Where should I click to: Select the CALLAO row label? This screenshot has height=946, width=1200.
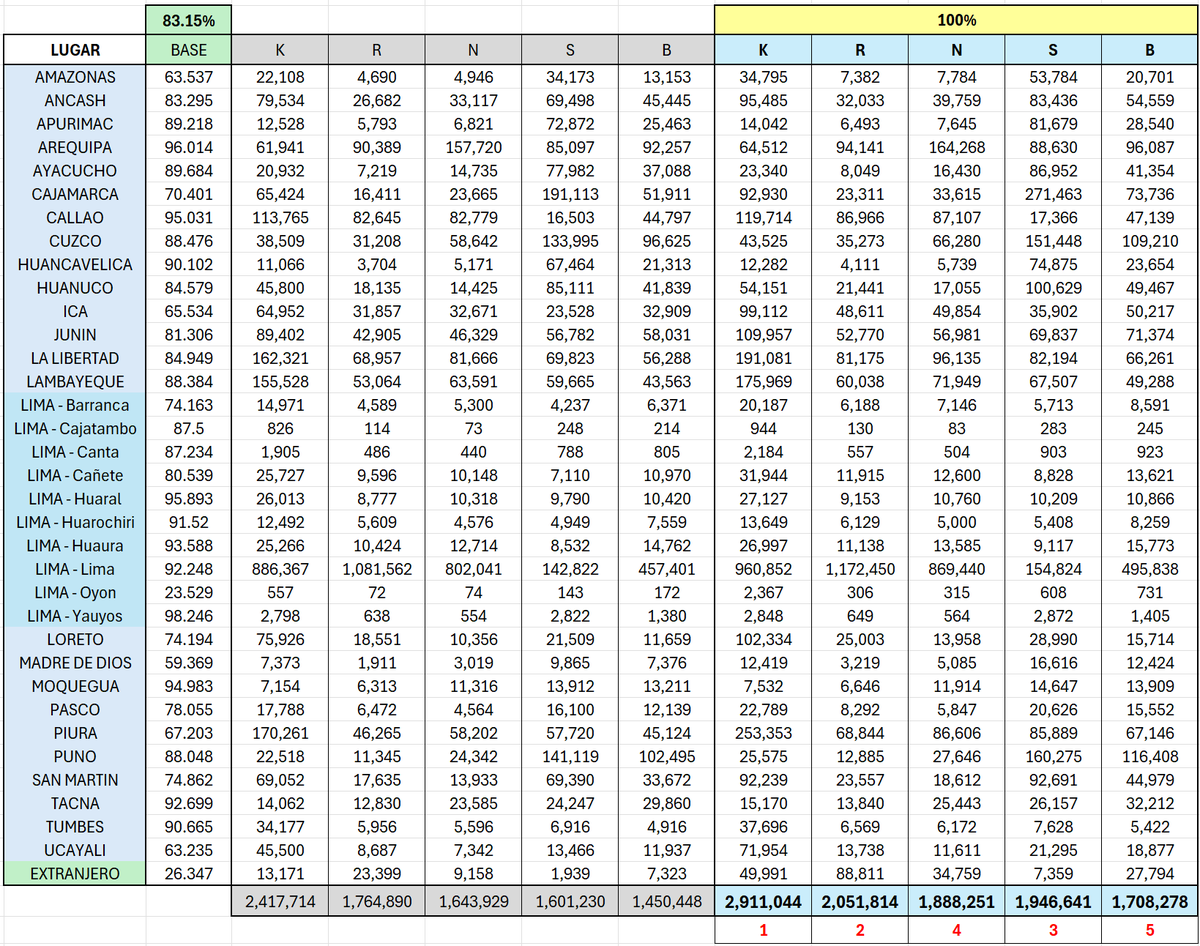pos(75,217)
